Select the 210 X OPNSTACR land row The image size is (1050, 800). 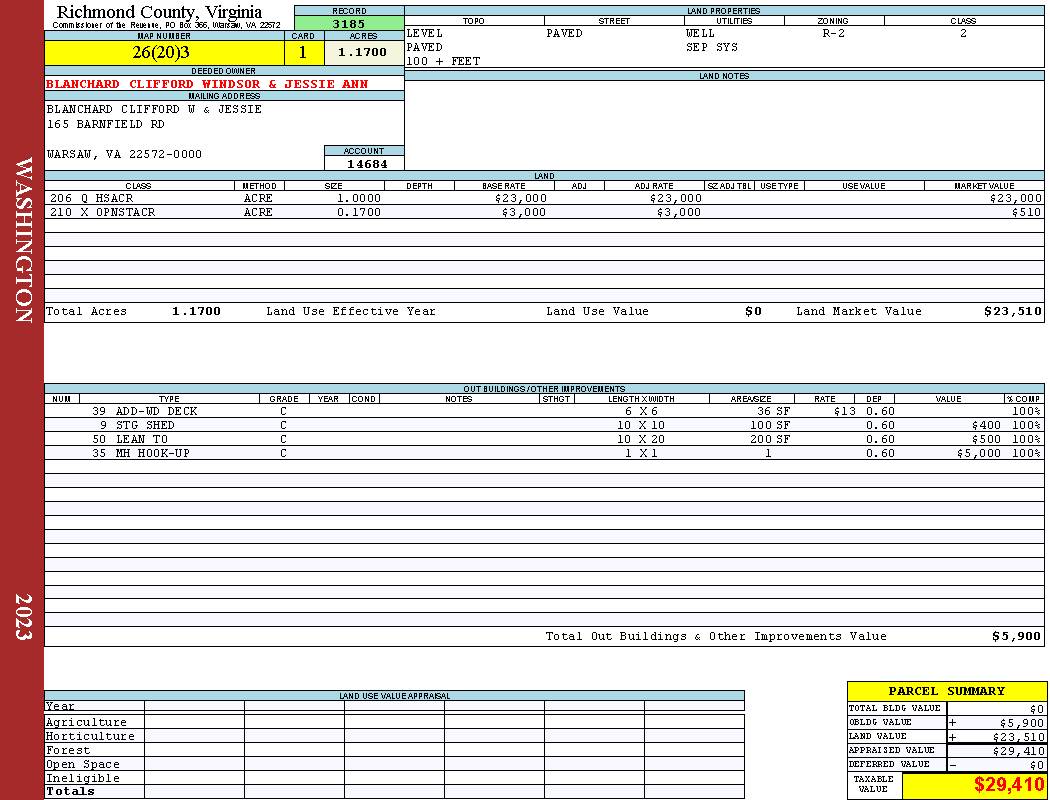544,212
